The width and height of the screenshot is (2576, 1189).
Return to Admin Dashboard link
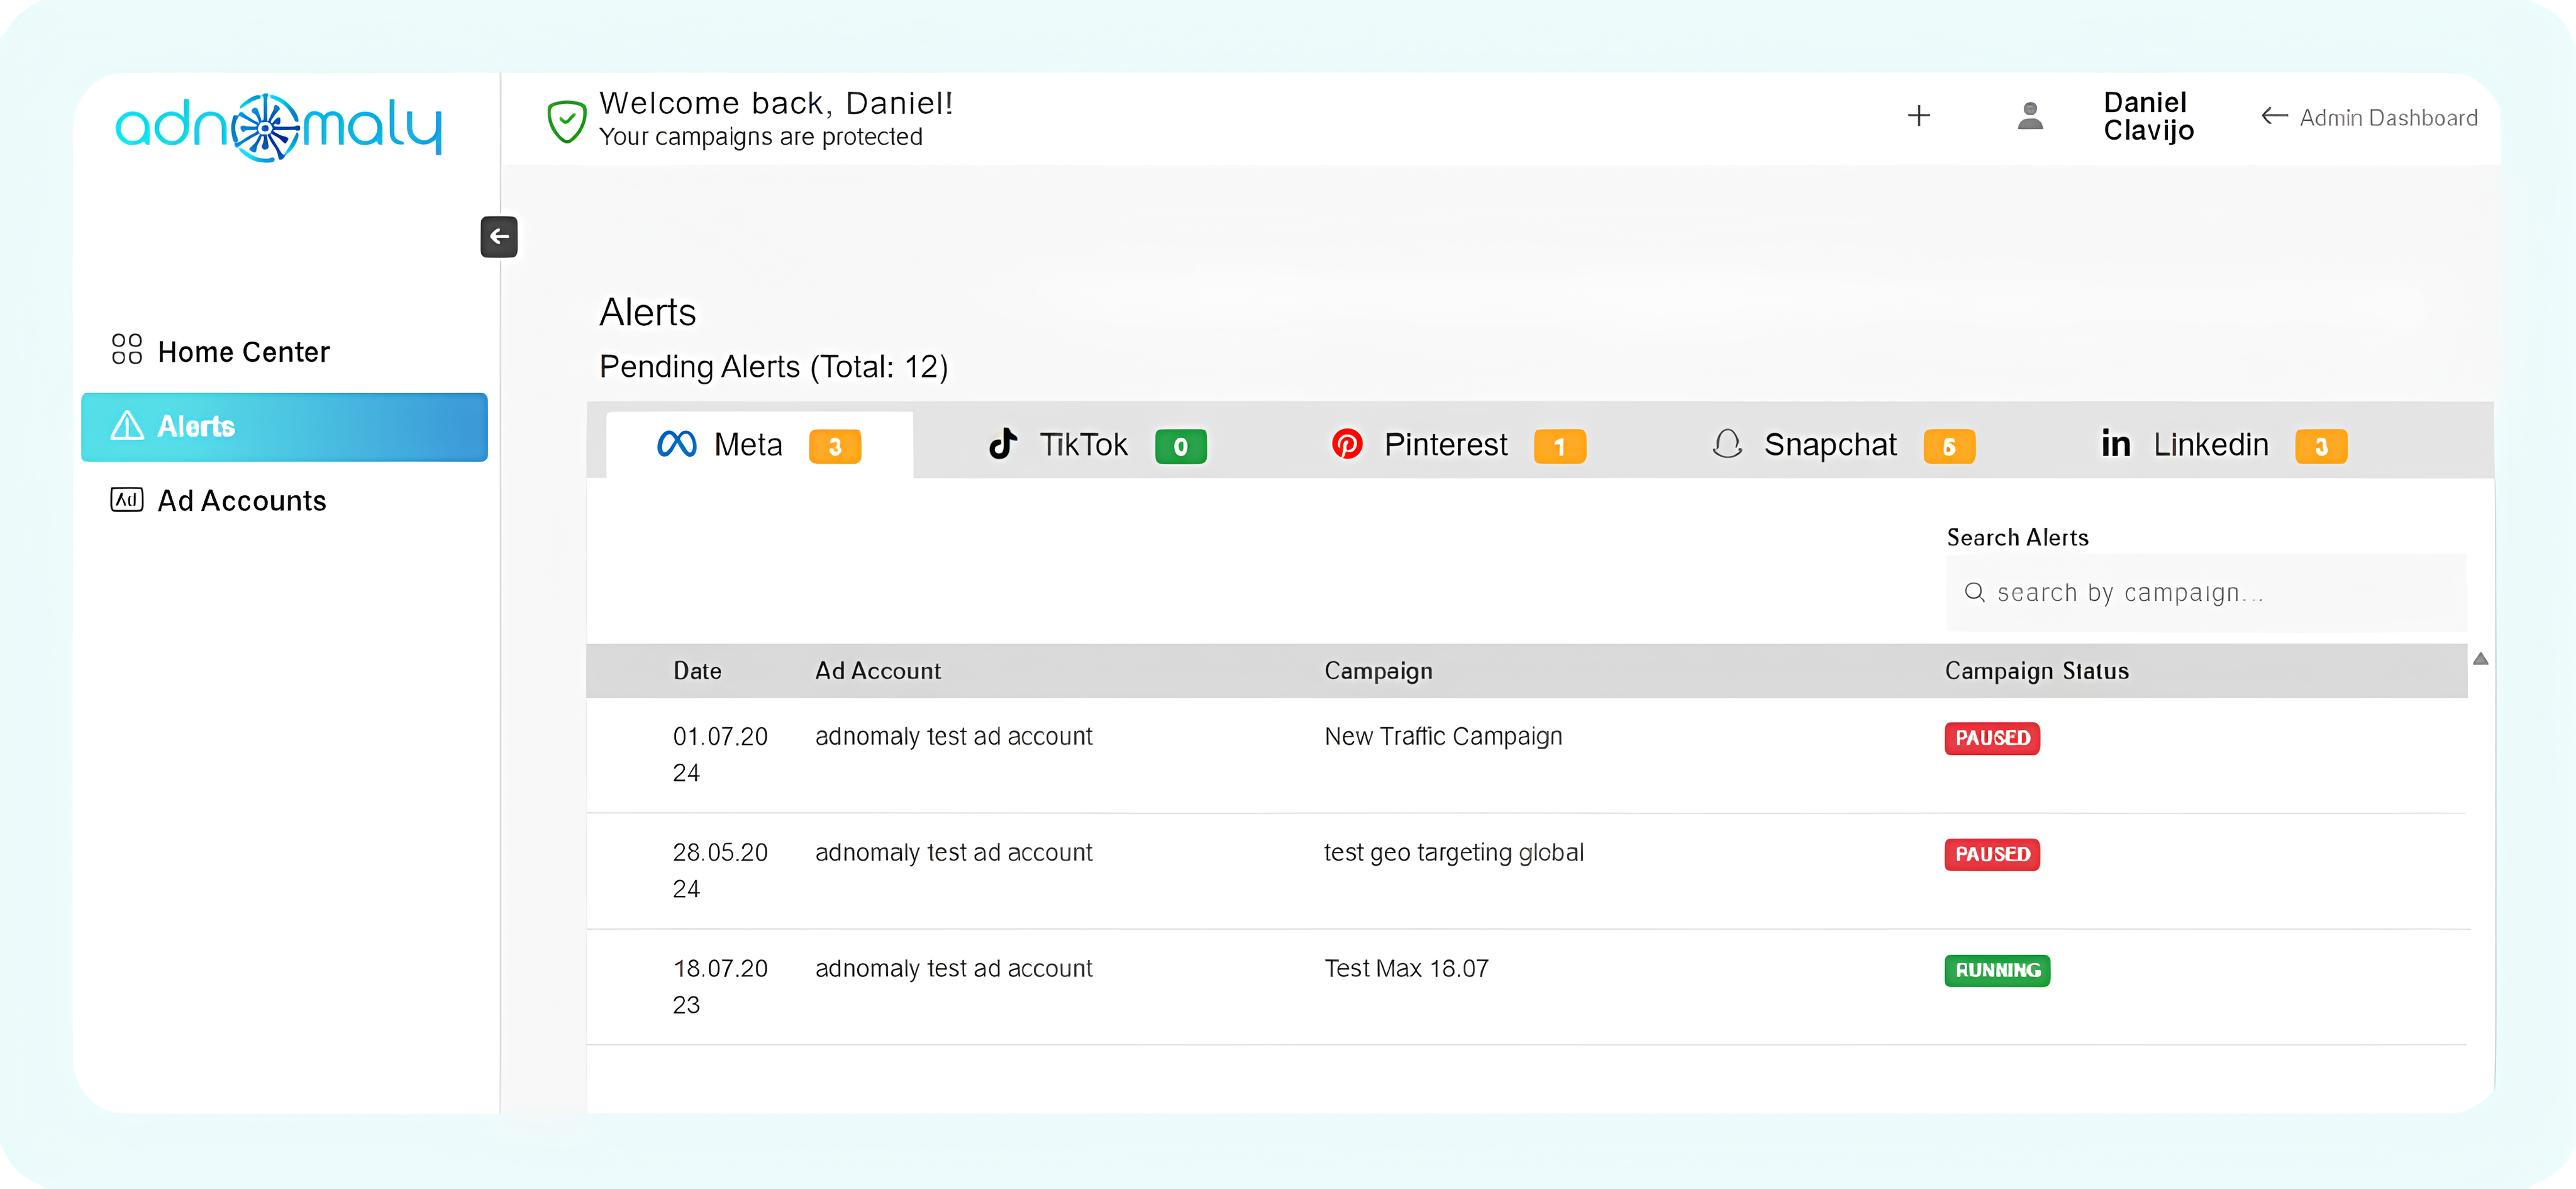click(2370, 118)
